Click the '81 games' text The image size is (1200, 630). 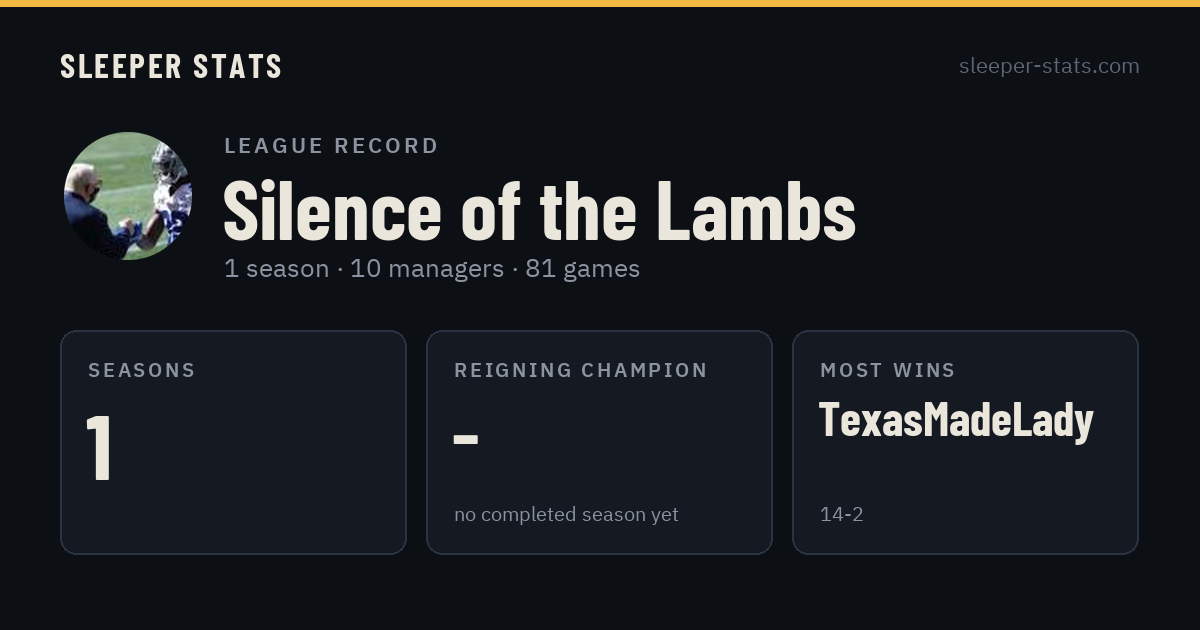point(583,269)
